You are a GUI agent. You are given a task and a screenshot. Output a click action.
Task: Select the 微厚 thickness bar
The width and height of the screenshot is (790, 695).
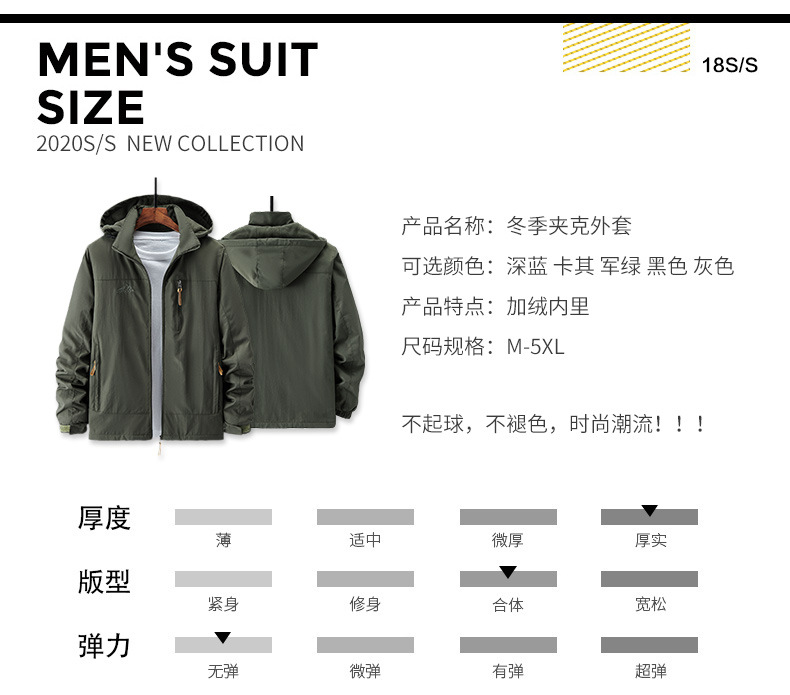[x=508, y=517]
